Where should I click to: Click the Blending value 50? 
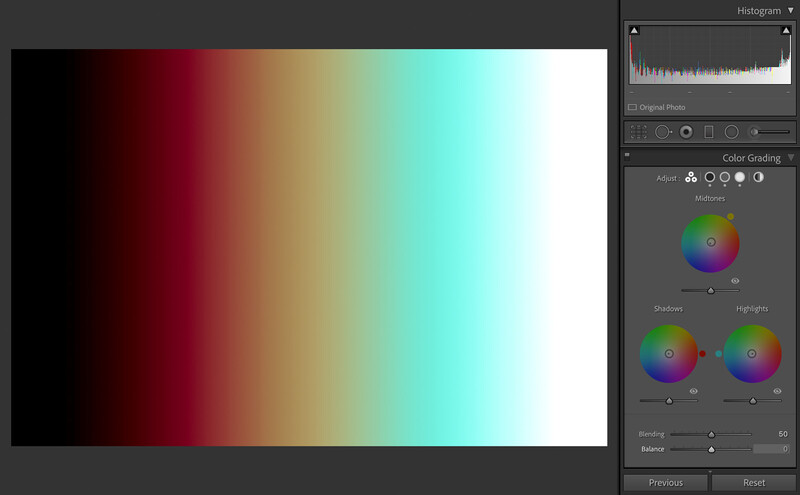[783, 434]
